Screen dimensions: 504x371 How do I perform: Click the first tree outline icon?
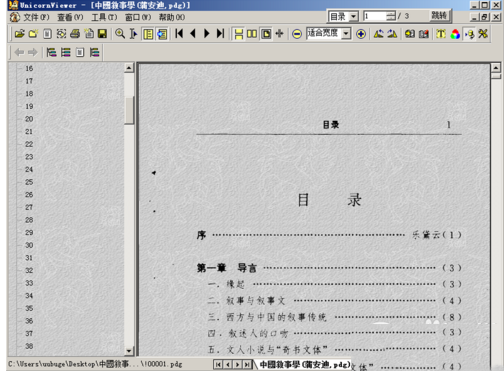[x=51, y=52]
